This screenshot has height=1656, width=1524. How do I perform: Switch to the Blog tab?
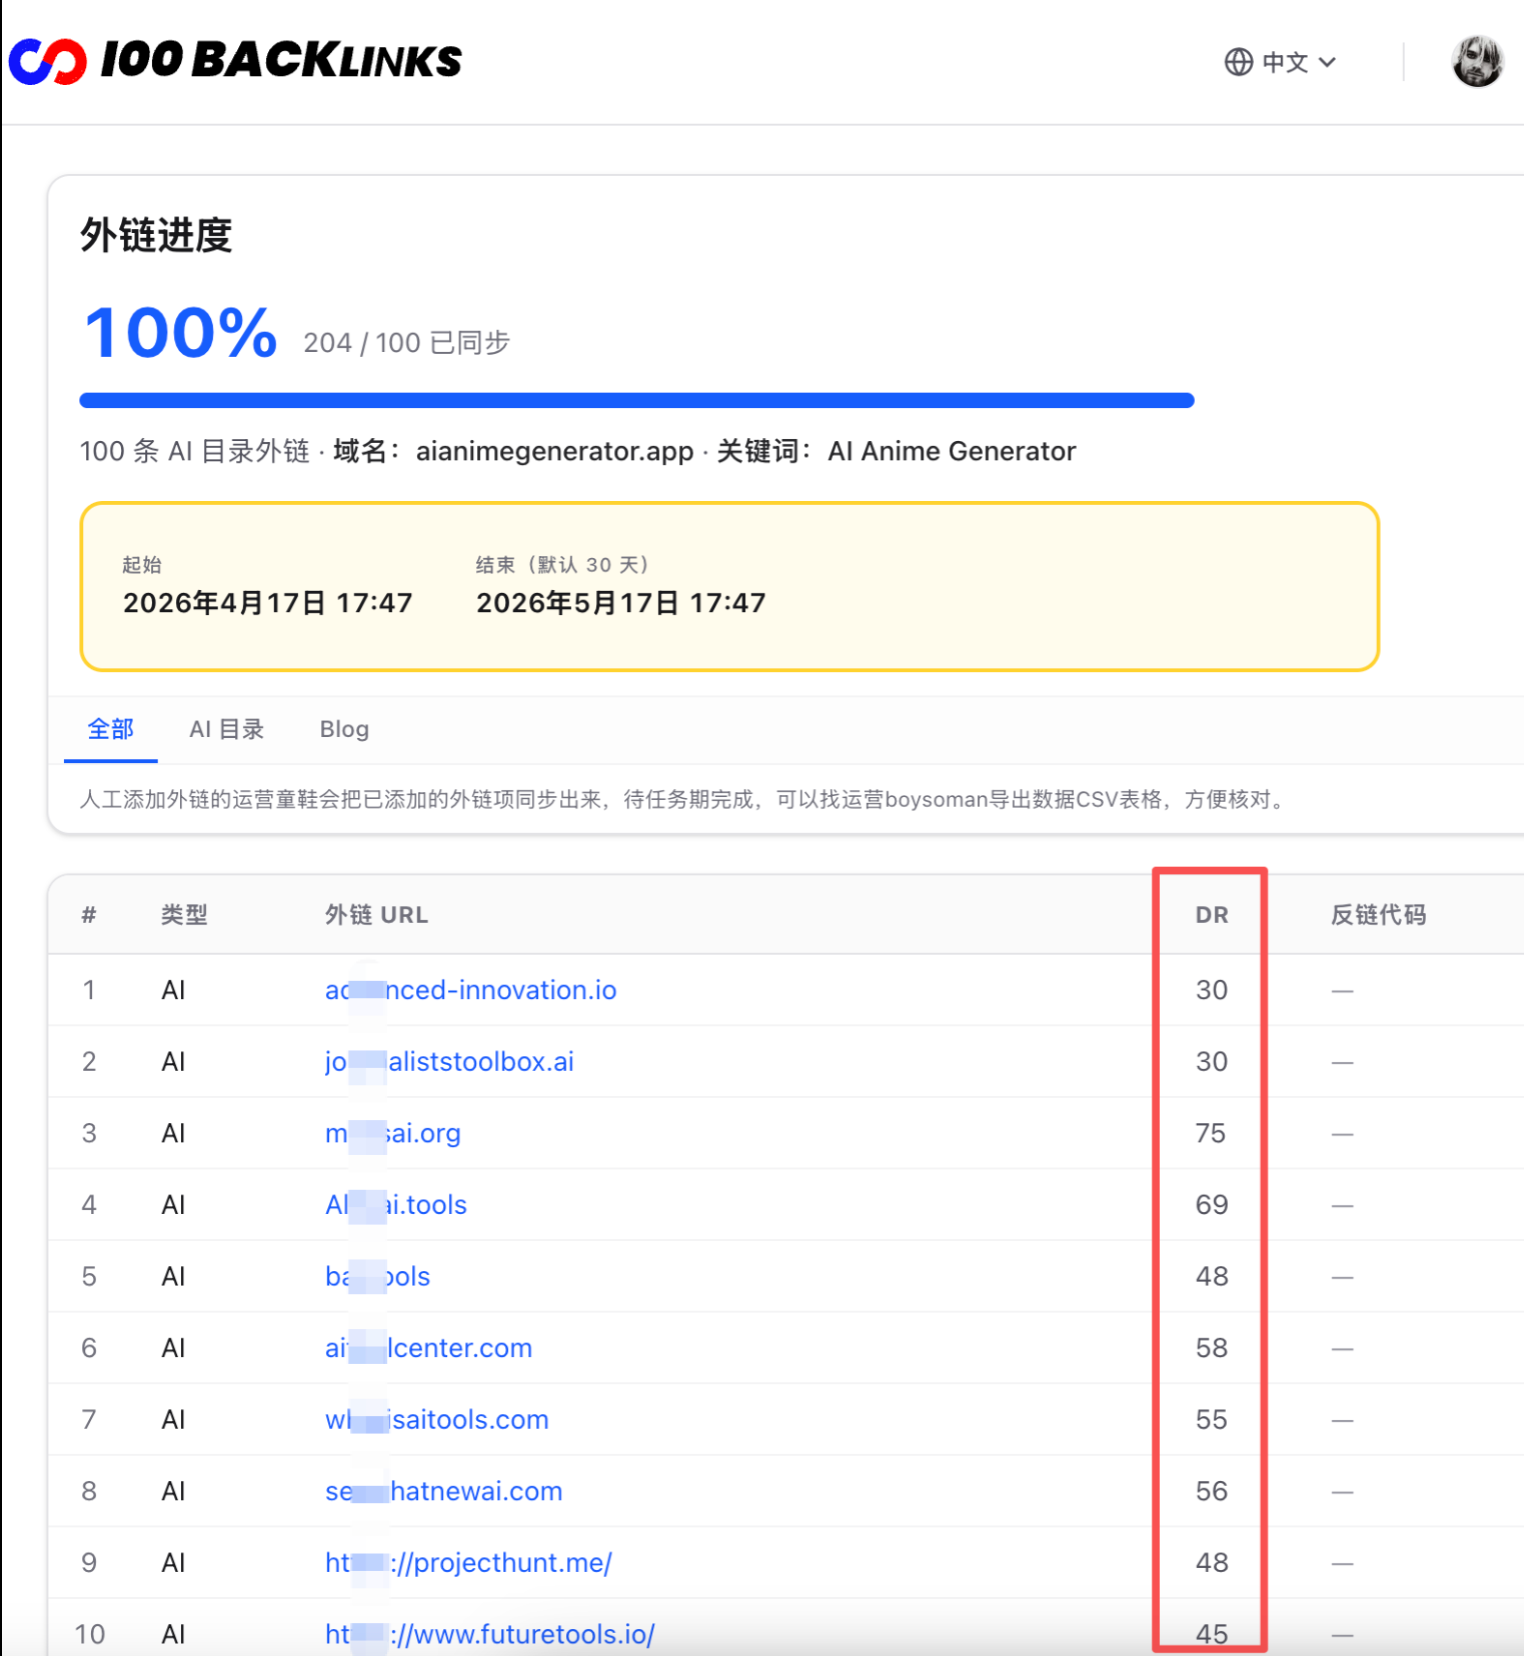click(344, 729)
